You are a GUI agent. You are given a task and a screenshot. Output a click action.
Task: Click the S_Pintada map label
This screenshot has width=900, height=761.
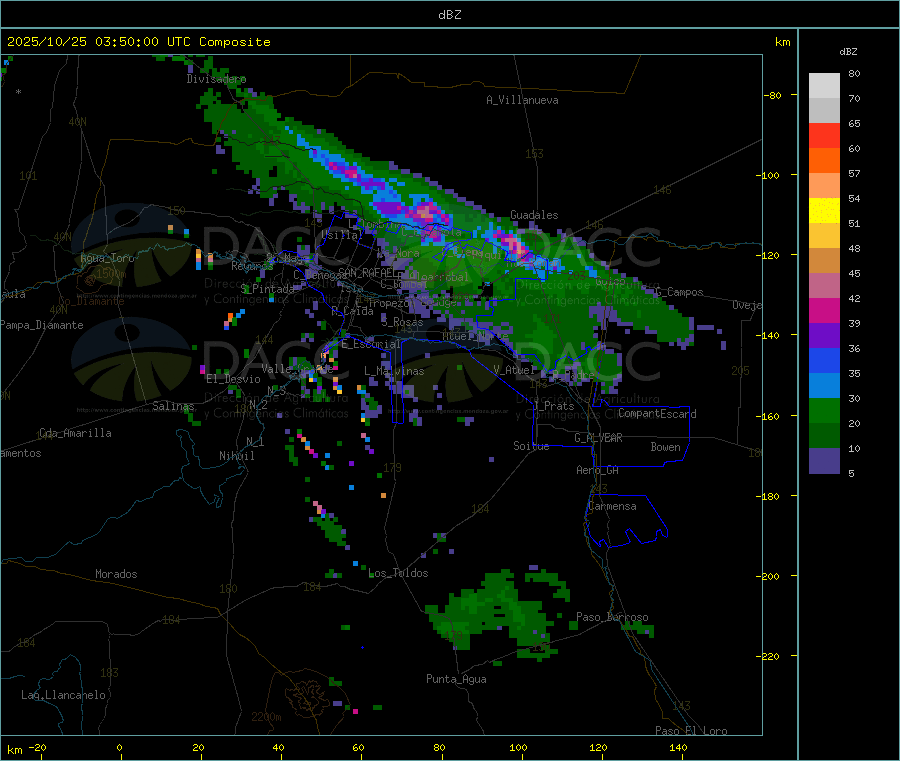point(267,289)
